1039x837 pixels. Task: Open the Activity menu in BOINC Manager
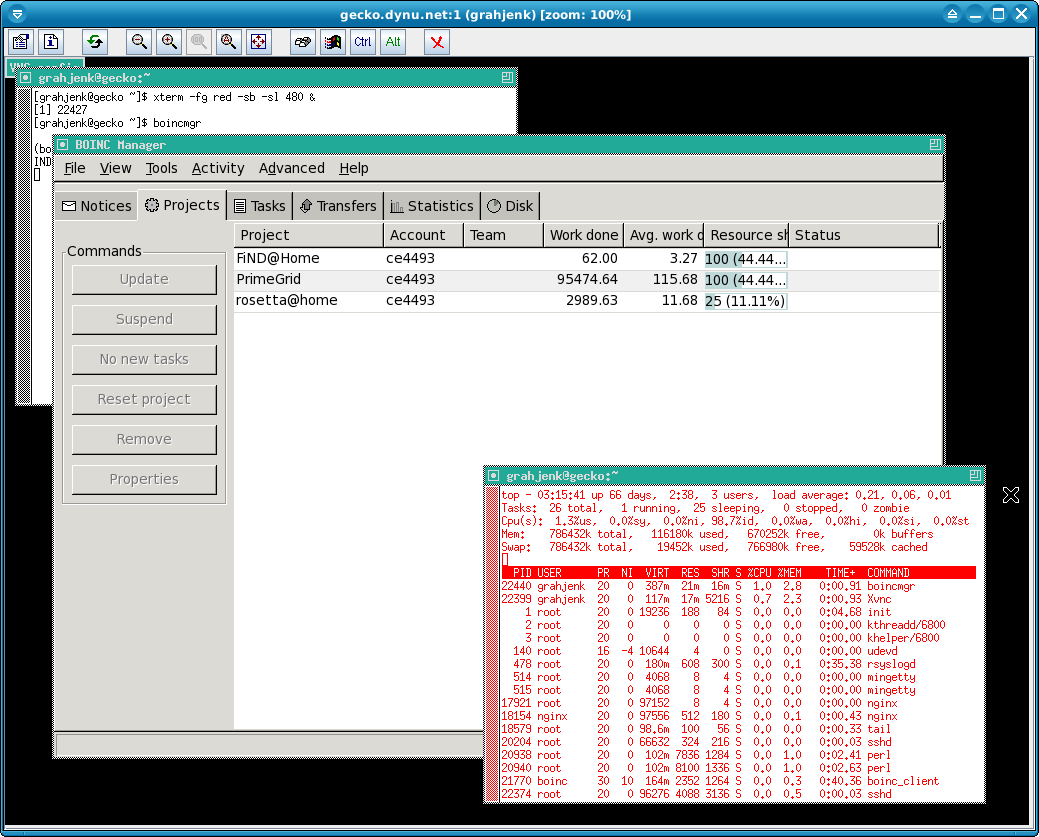tap(218, 168)
